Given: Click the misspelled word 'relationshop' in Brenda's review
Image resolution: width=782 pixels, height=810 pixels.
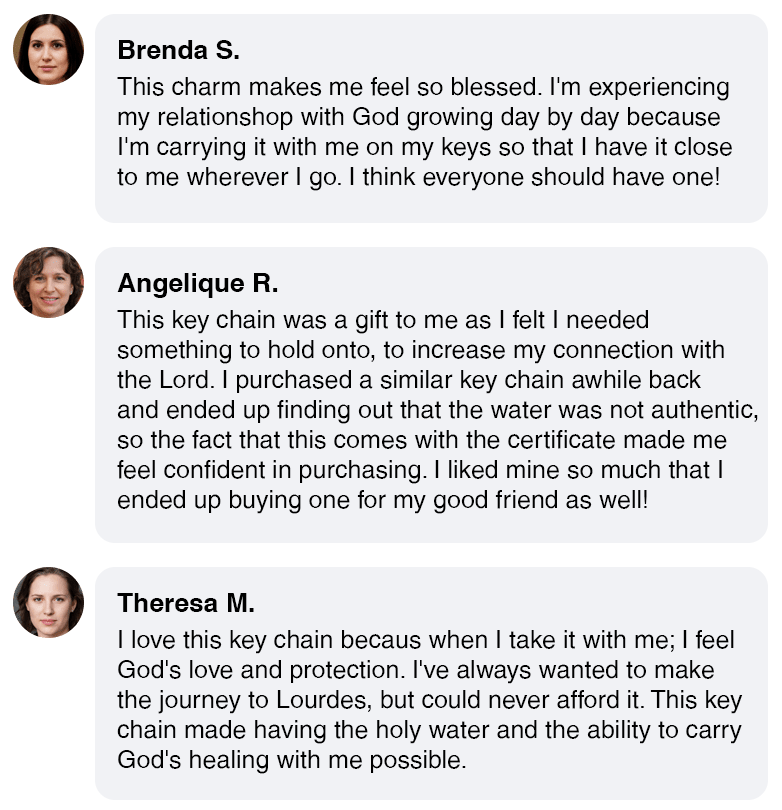Looking at the screenshot, I should pos(225,117).
